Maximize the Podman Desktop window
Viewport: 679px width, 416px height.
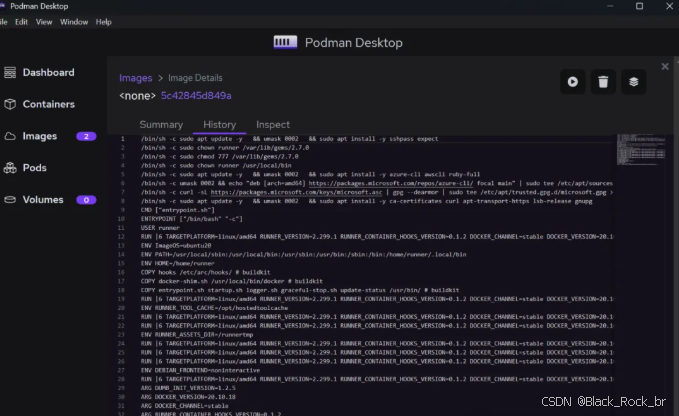coord(639,6)
